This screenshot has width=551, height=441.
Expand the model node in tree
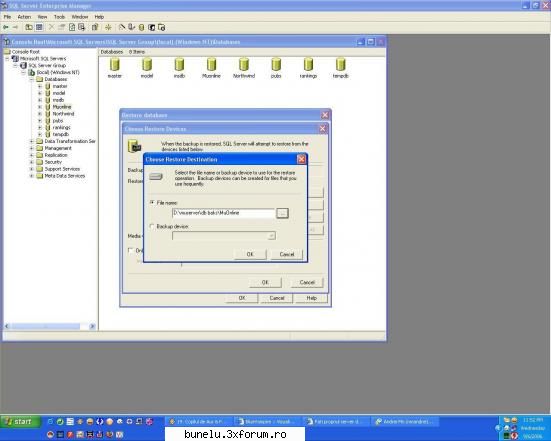point(40,93)
